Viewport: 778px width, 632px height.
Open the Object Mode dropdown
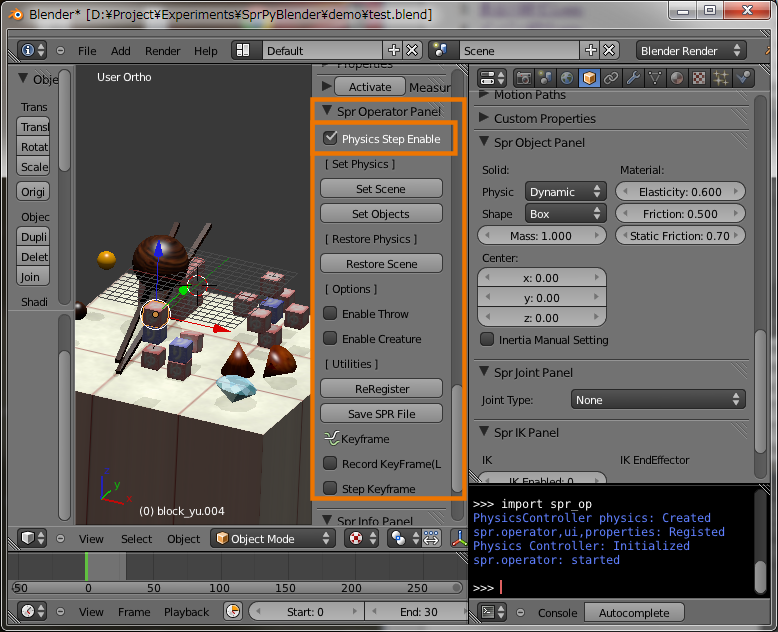271,538
